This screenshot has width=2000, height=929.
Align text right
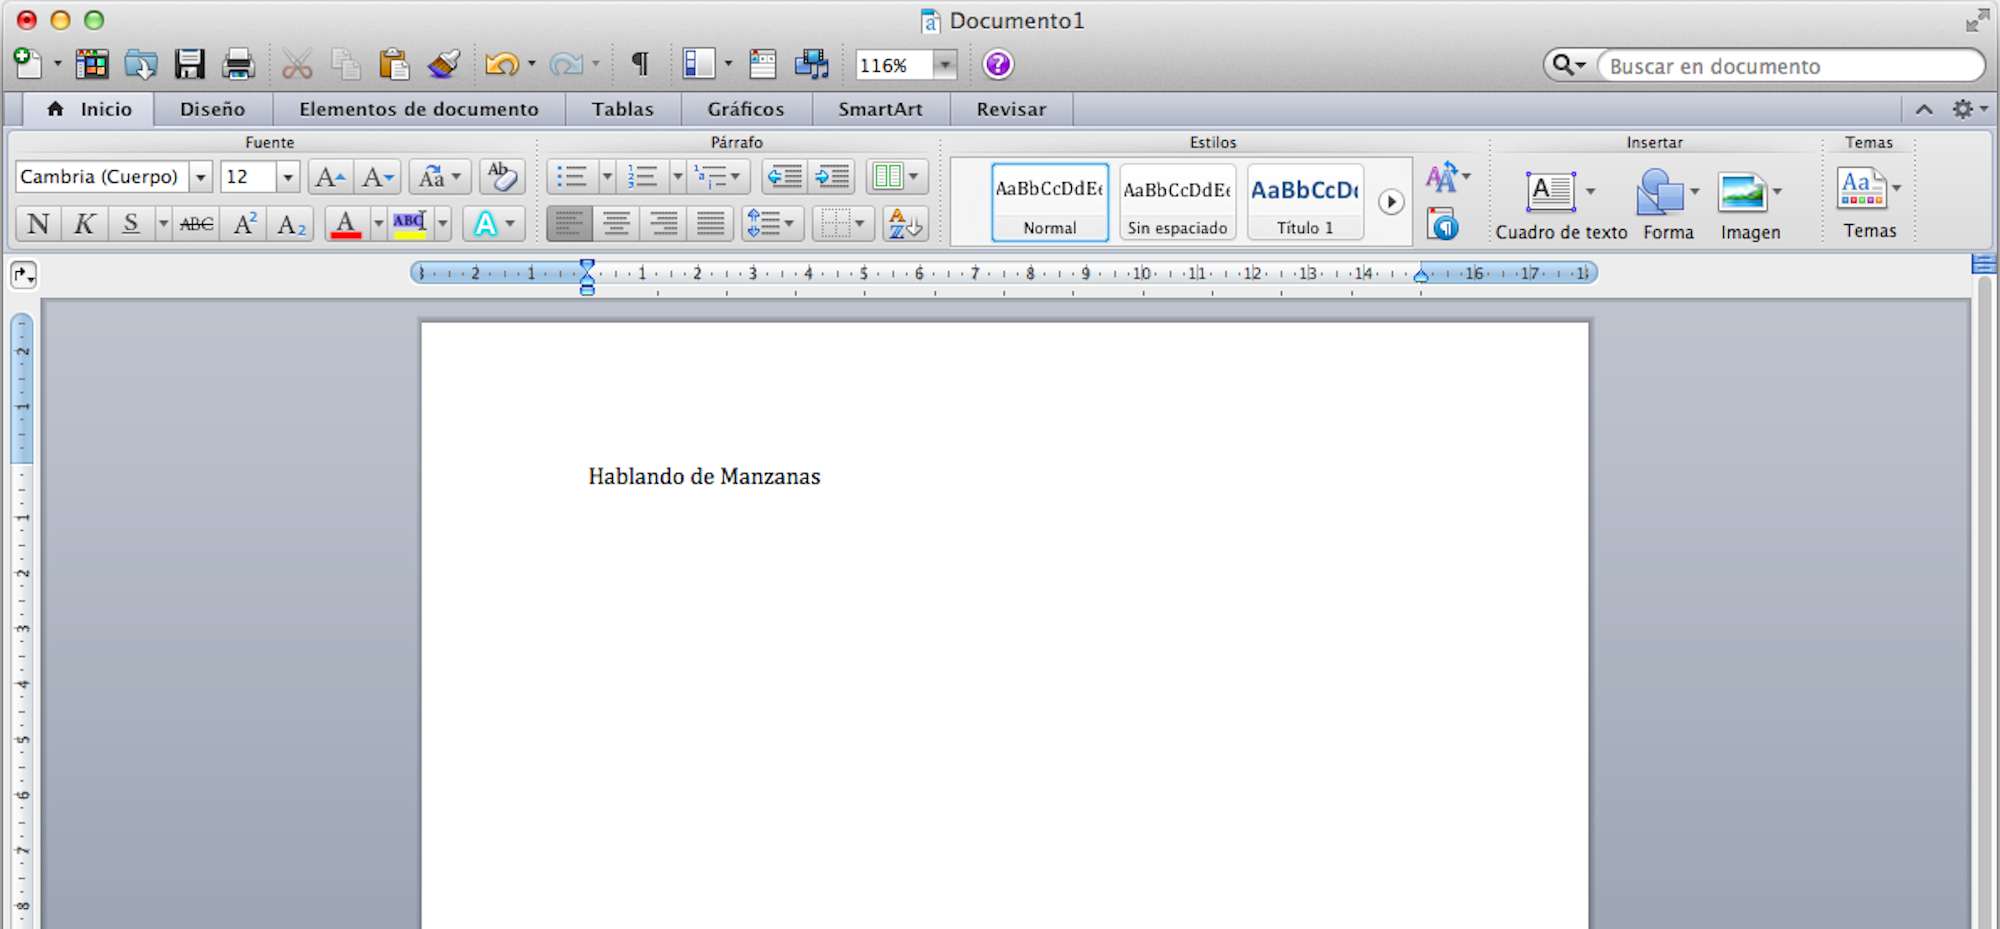[x=663, y=223]
